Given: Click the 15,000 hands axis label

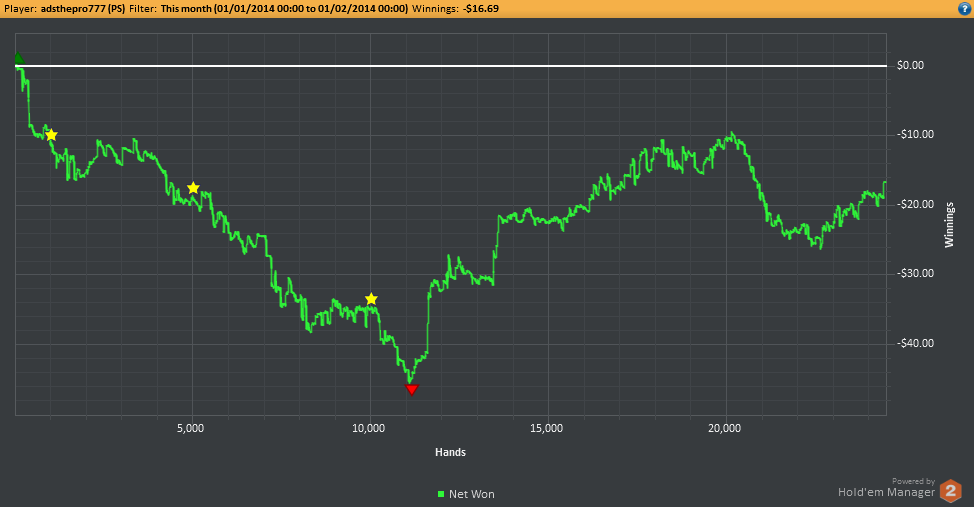Looking at the screenshot, I should 546,428.
